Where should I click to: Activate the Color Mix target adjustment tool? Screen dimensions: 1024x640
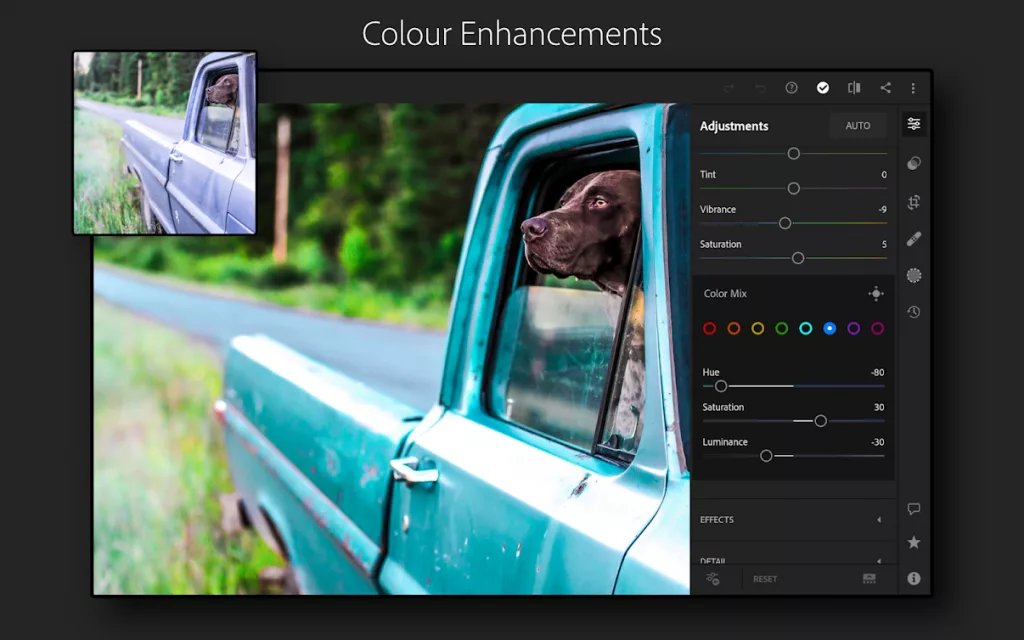pos(876,294)
